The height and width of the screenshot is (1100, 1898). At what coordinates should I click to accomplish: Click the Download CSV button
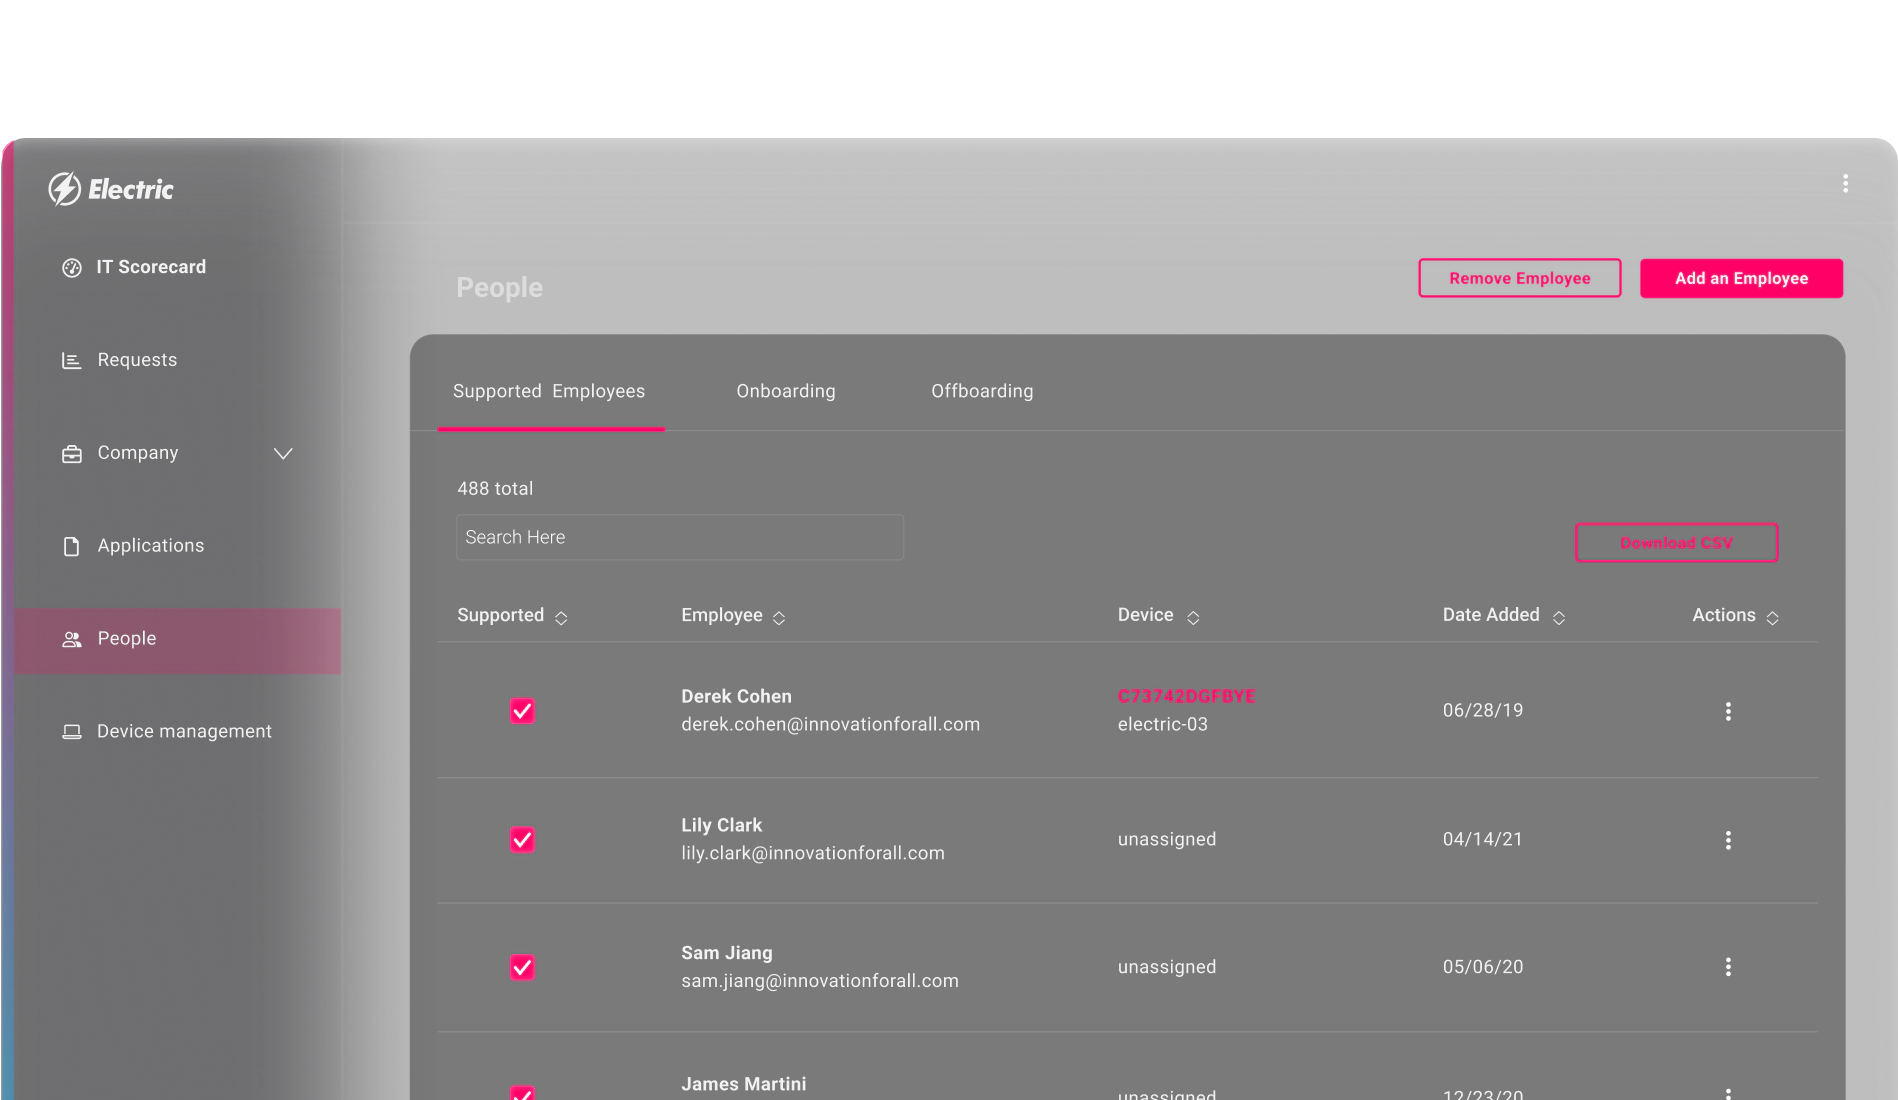(1676, 543)
